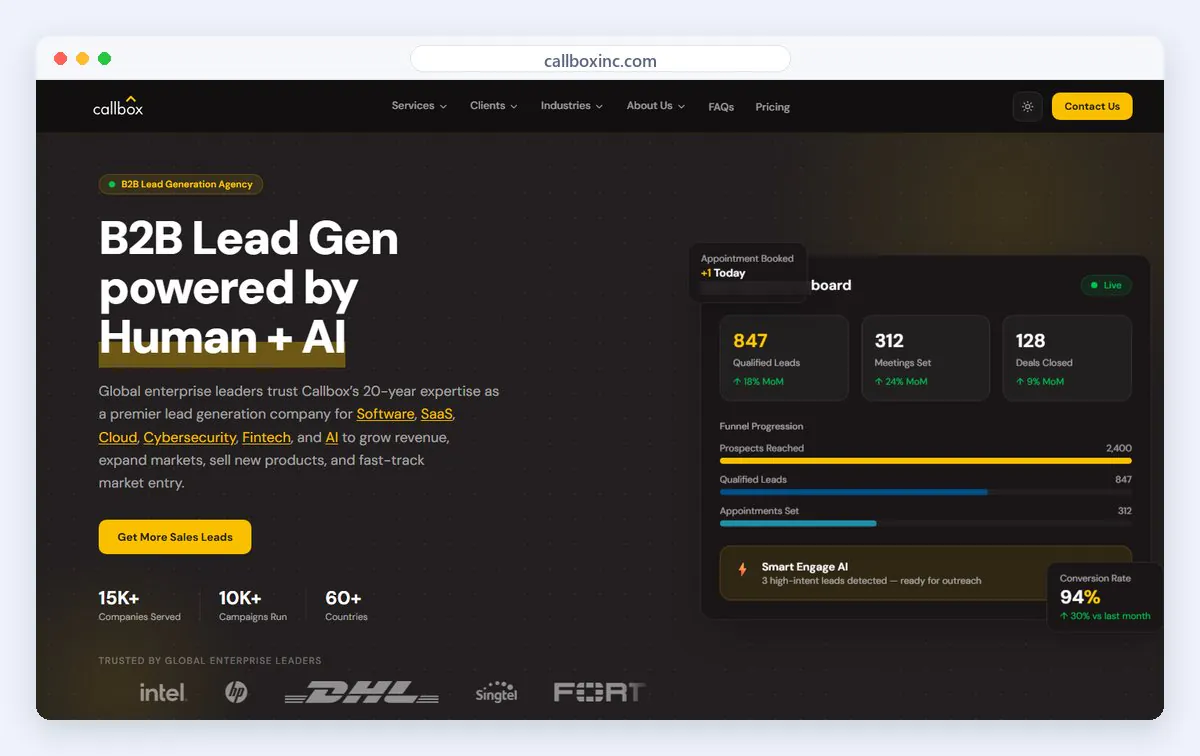1200x756 pixels.
Task: Click the 10K+ Campaigns Run stat
Action: (253, 605)
